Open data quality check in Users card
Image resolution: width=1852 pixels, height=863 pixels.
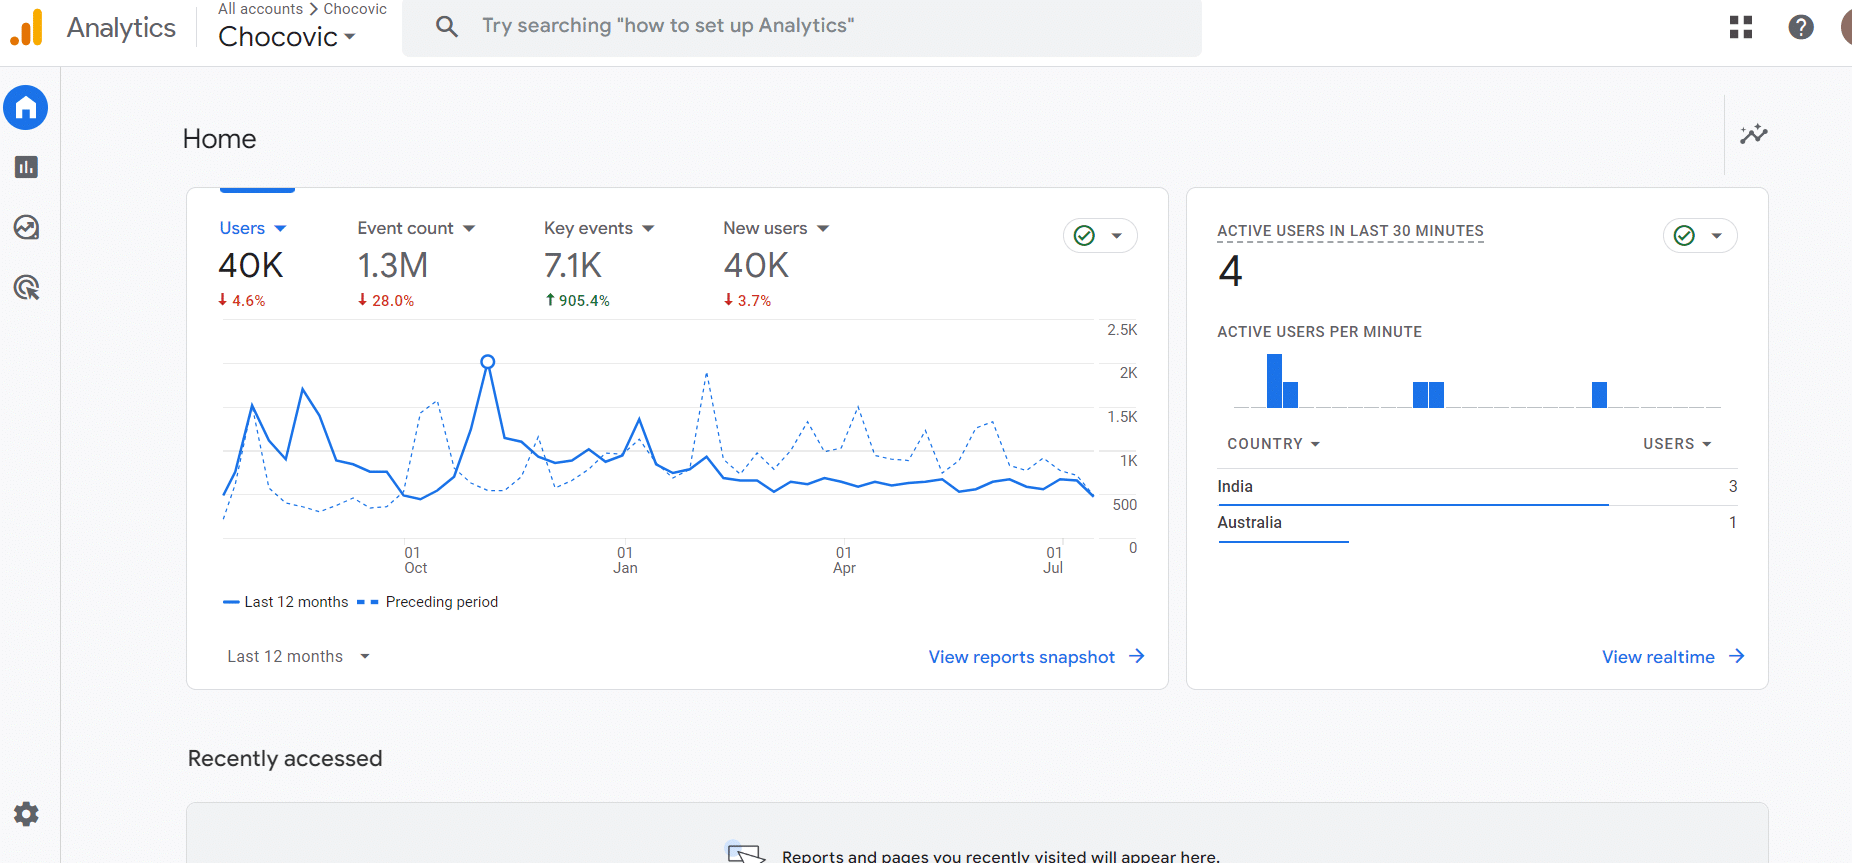(x=1099, y=236)
